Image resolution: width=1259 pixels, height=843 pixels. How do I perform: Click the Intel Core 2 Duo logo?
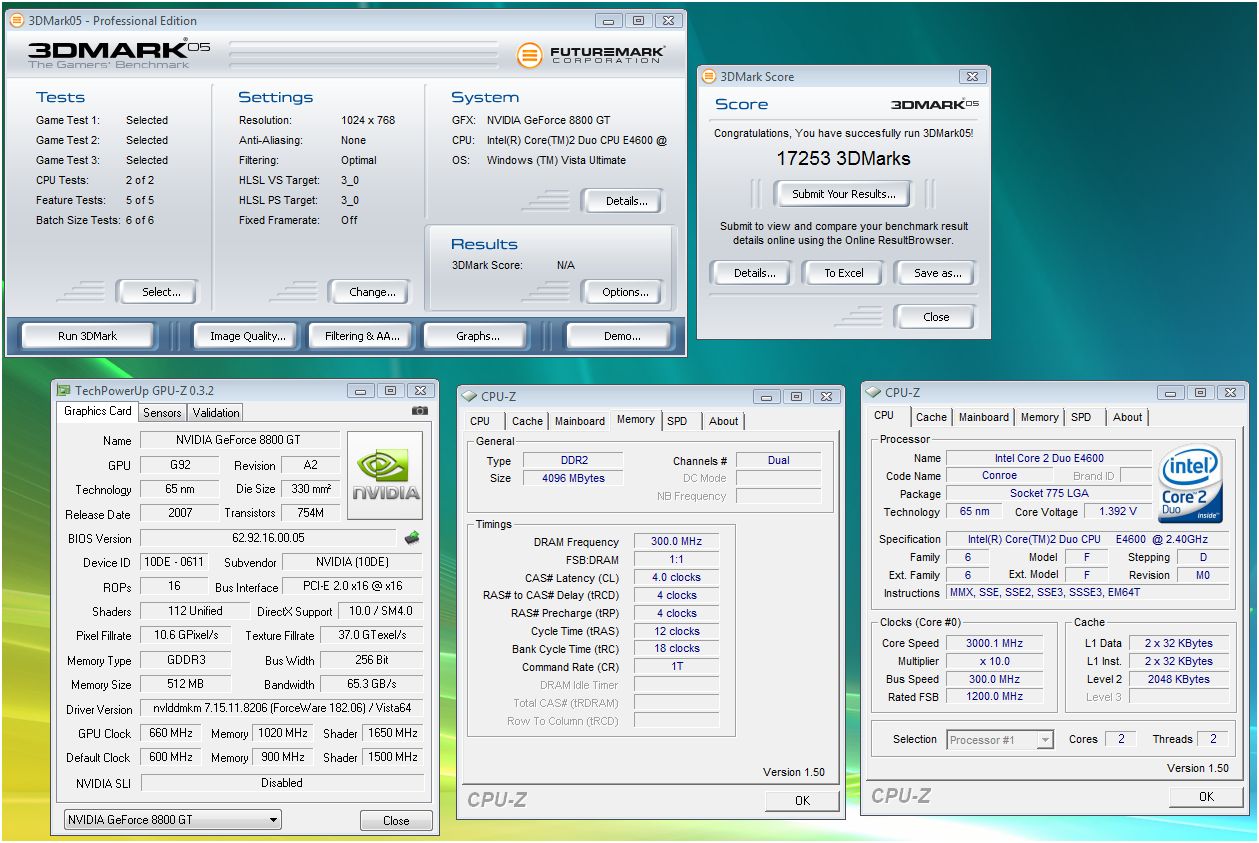[1190, 484]
